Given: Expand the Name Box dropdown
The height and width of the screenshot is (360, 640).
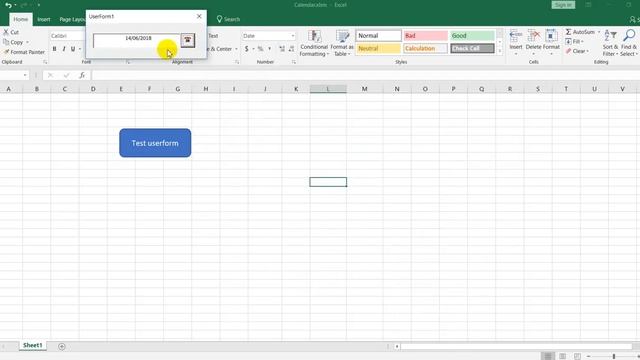Looking at the screenshot, I should coord(25,76).
